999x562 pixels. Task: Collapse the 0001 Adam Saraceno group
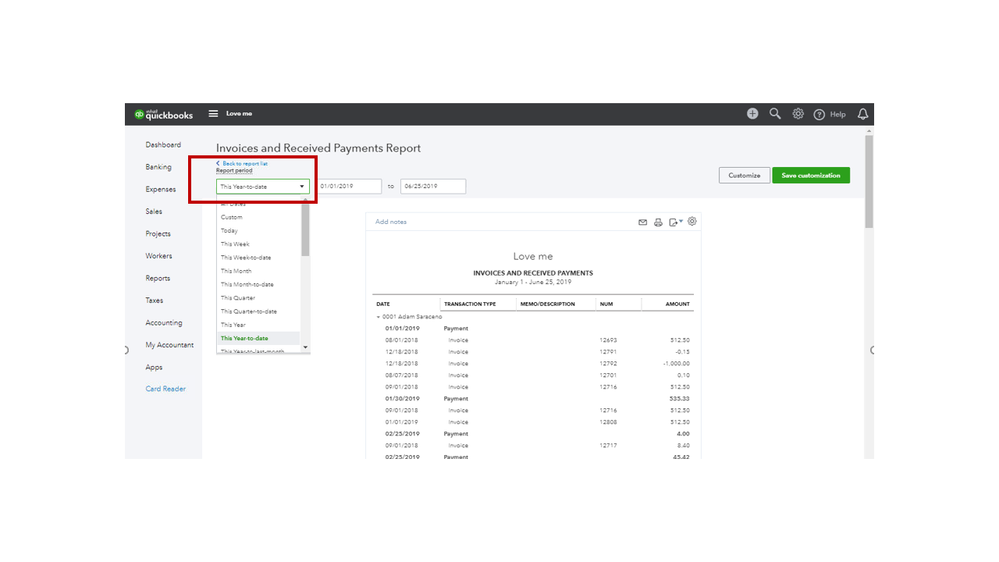378,316
